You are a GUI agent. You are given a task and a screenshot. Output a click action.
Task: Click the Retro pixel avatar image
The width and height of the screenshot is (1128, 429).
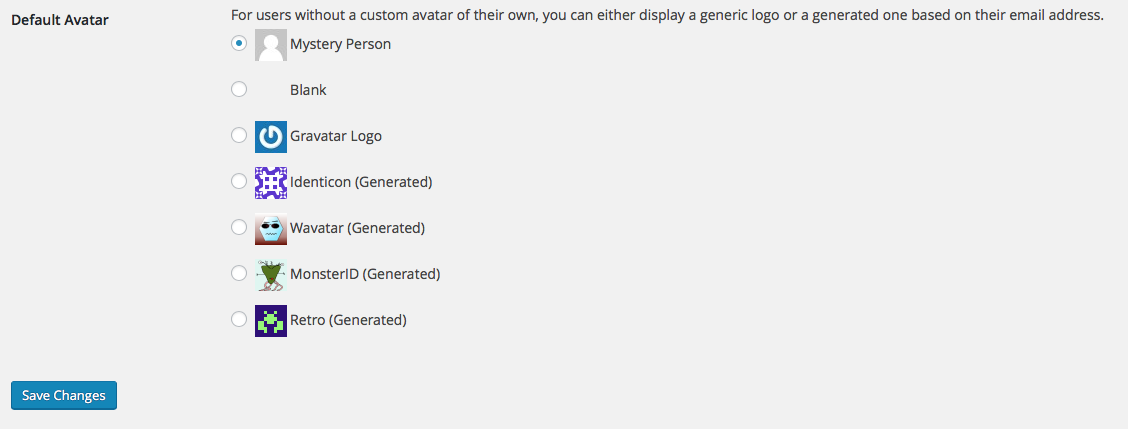point(271,321)
